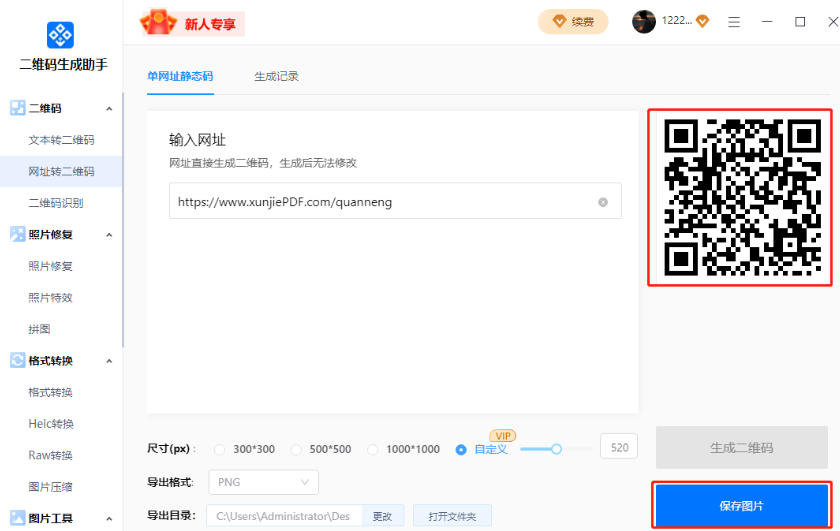
Task: Open the user avatar profile
Action: click(644, 21)
